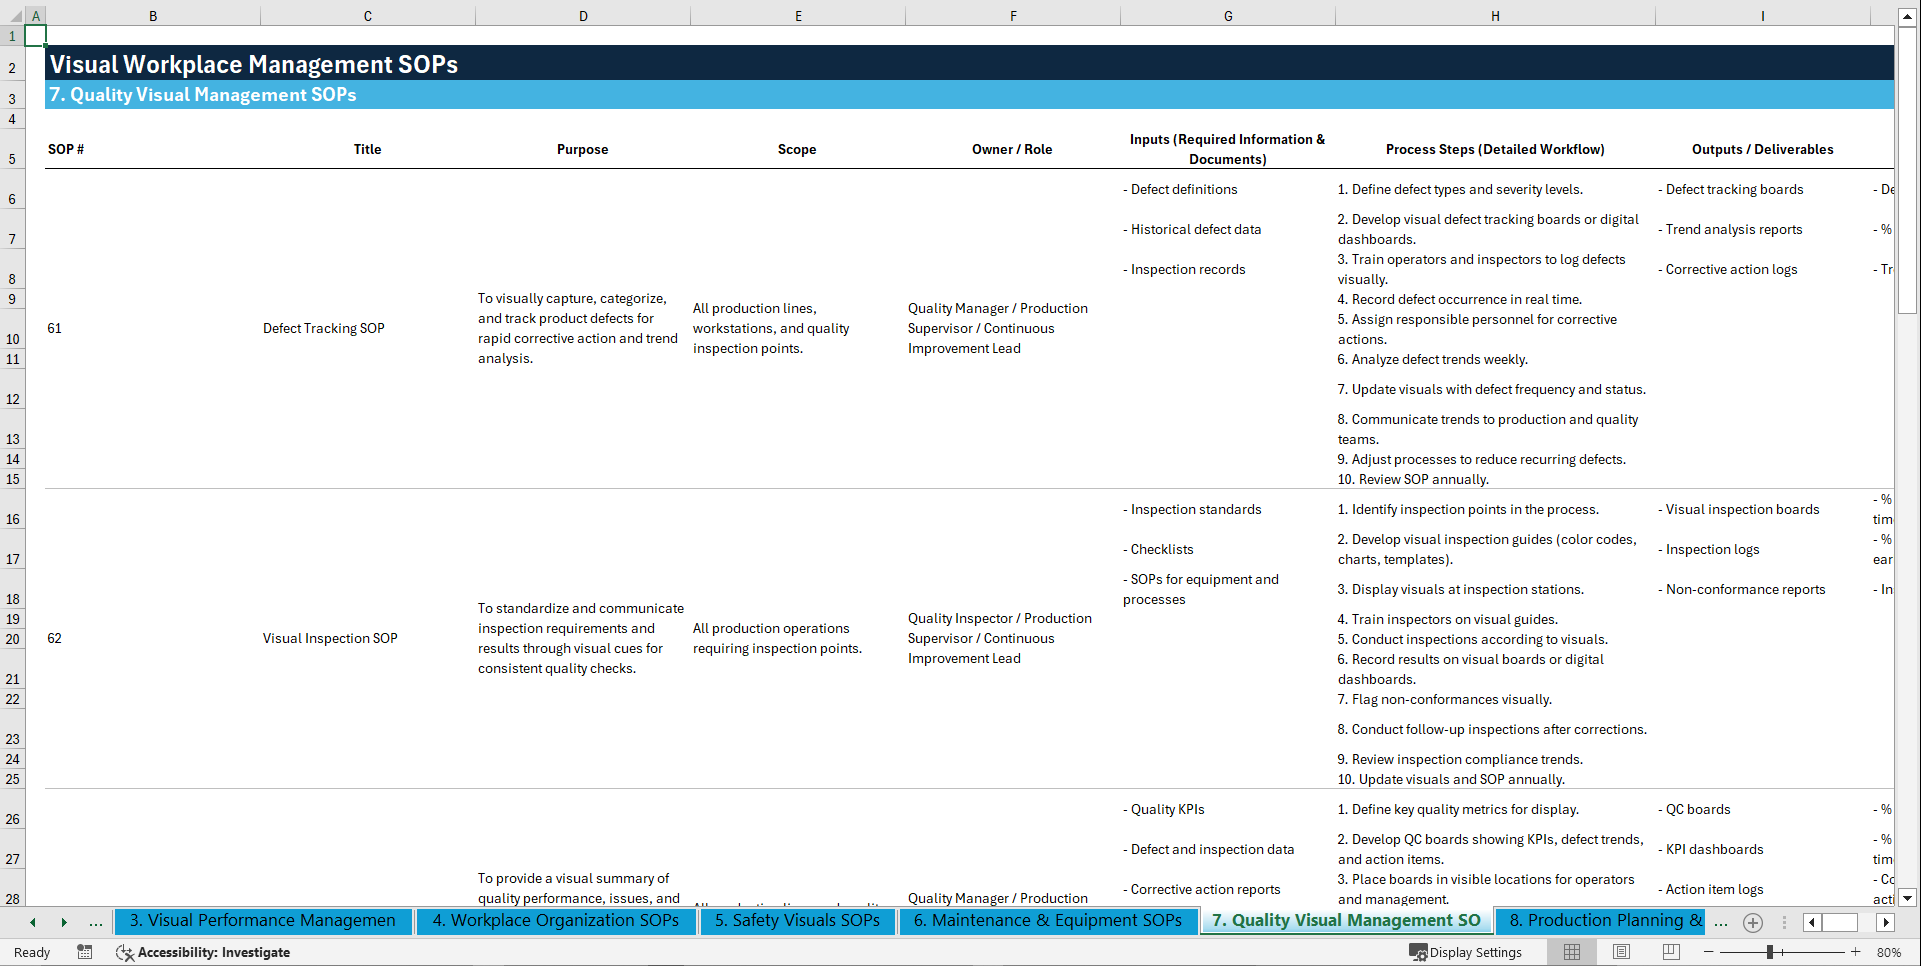1921x966 pixels.
Task: Add a new worksheet with the plus icon
Action: click(x=1752, y=922)
